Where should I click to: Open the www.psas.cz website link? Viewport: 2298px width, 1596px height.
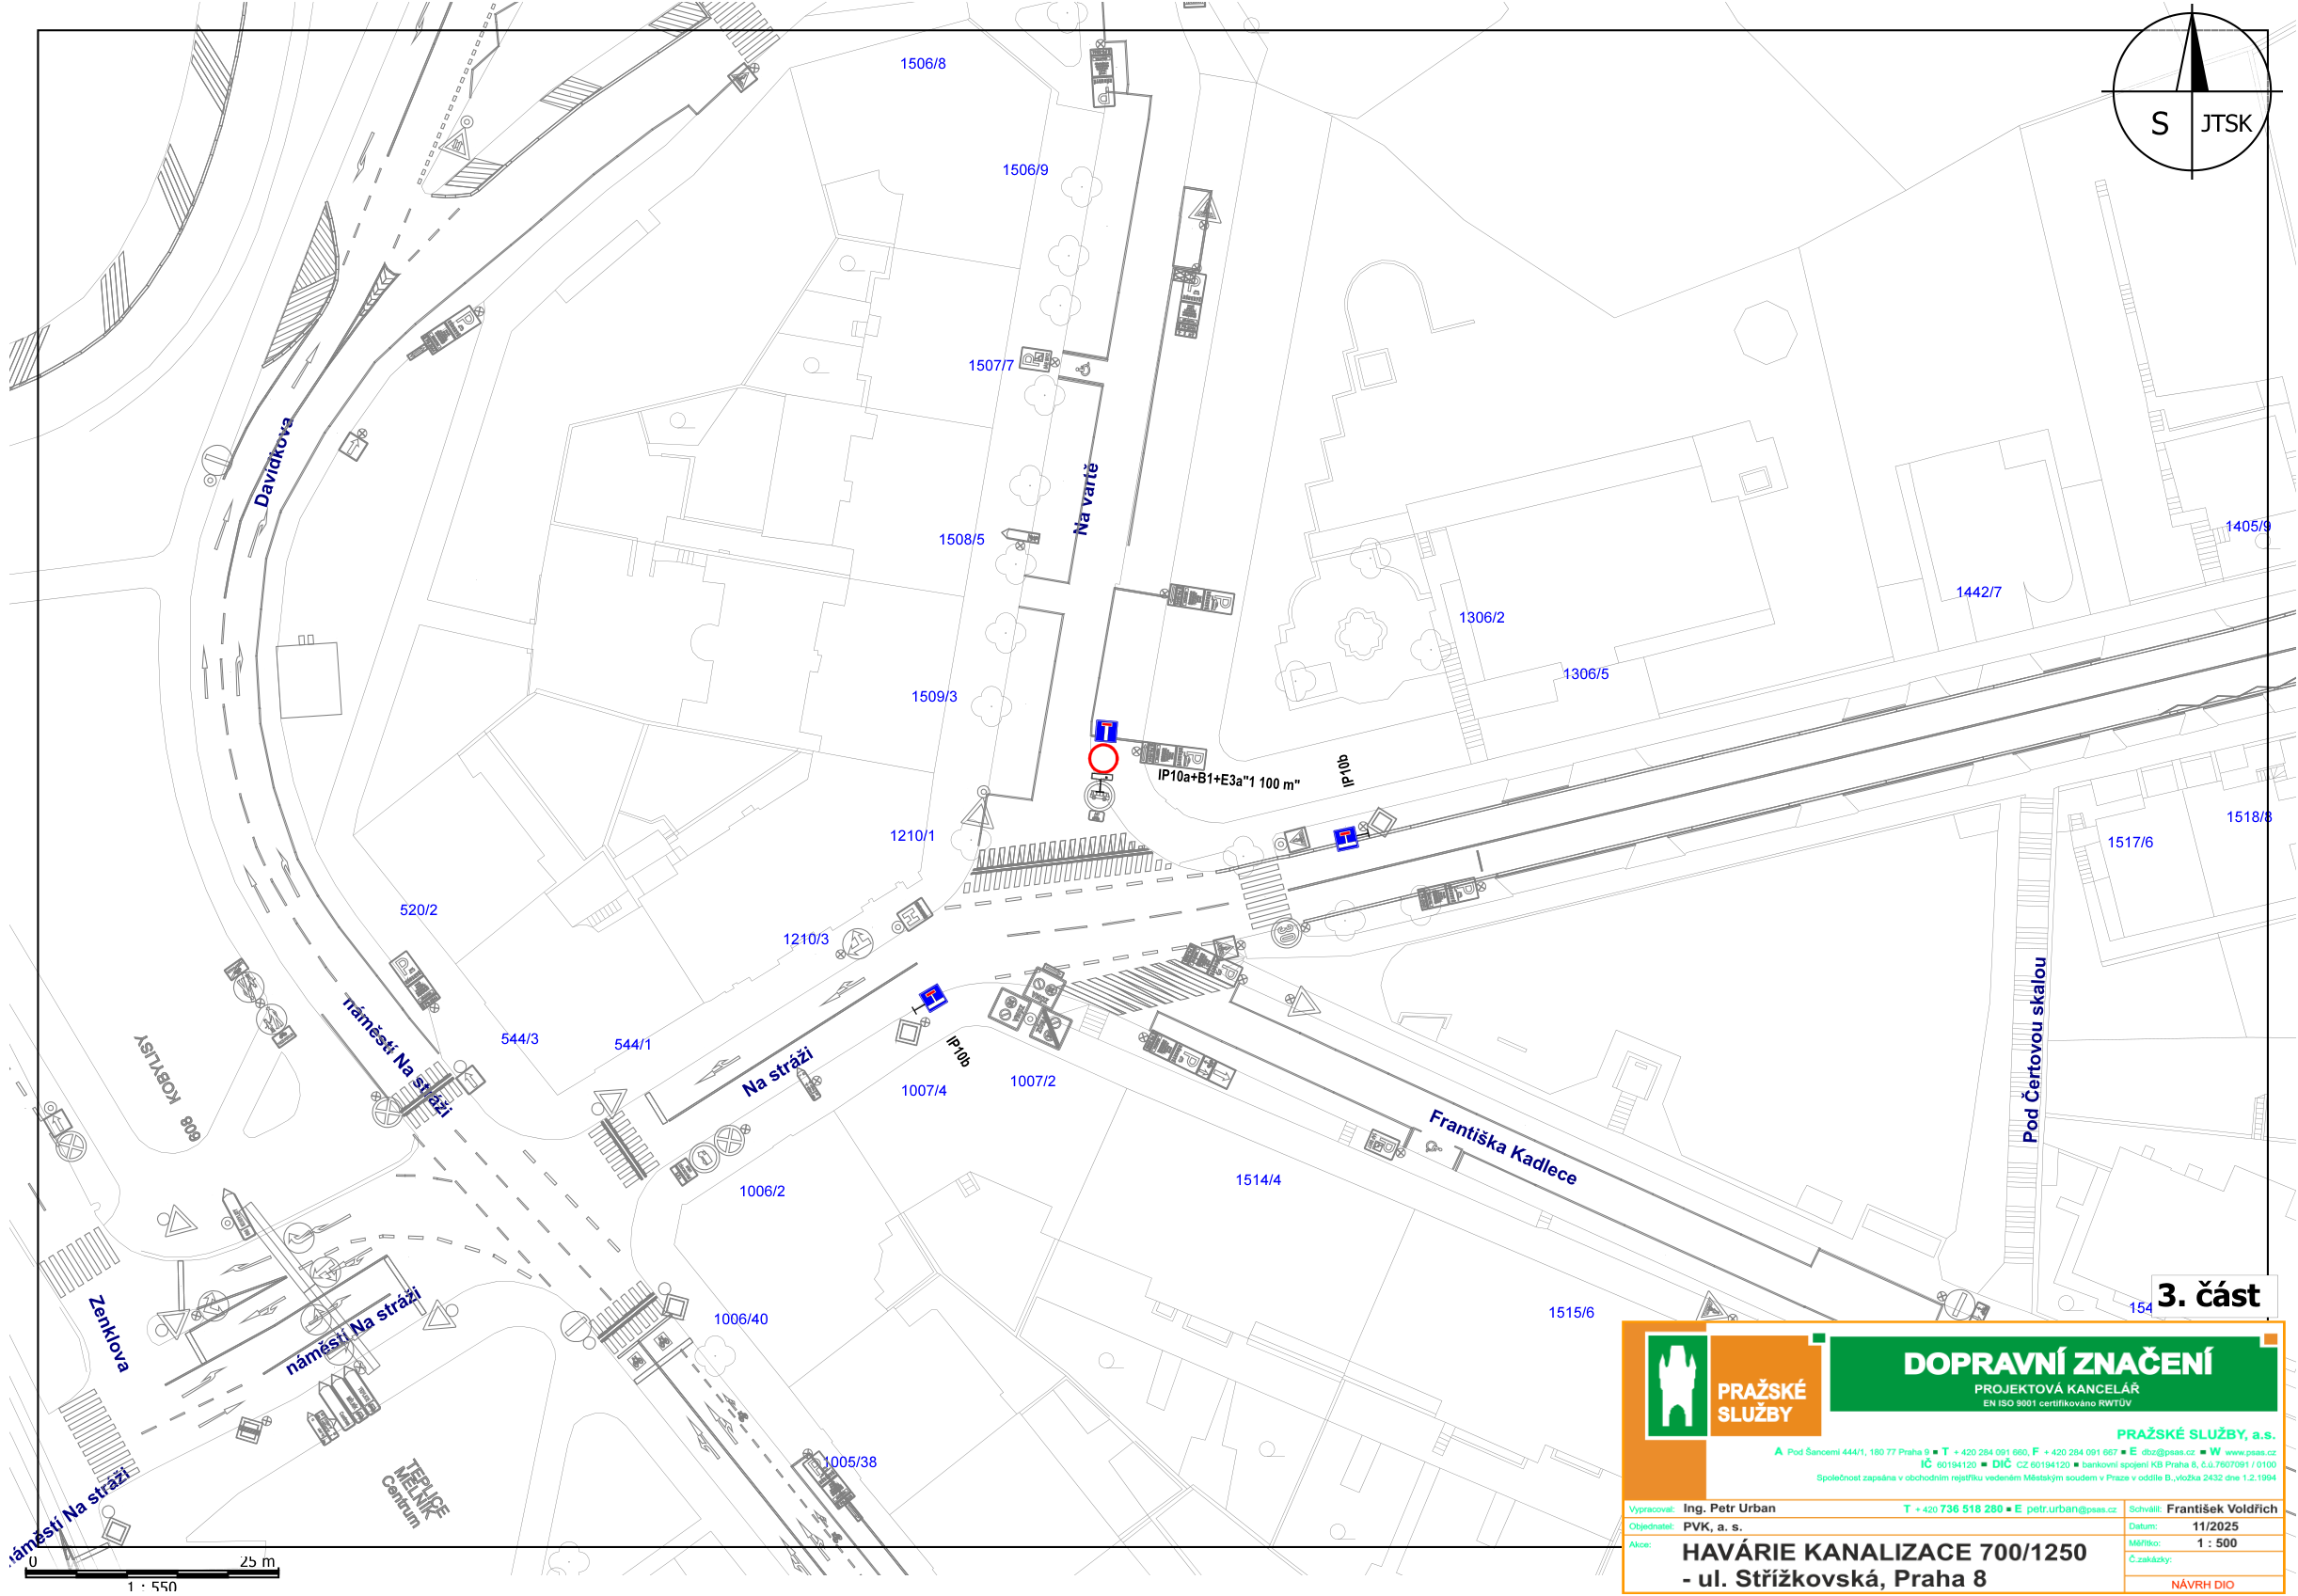click(x=2250, y=1453)
